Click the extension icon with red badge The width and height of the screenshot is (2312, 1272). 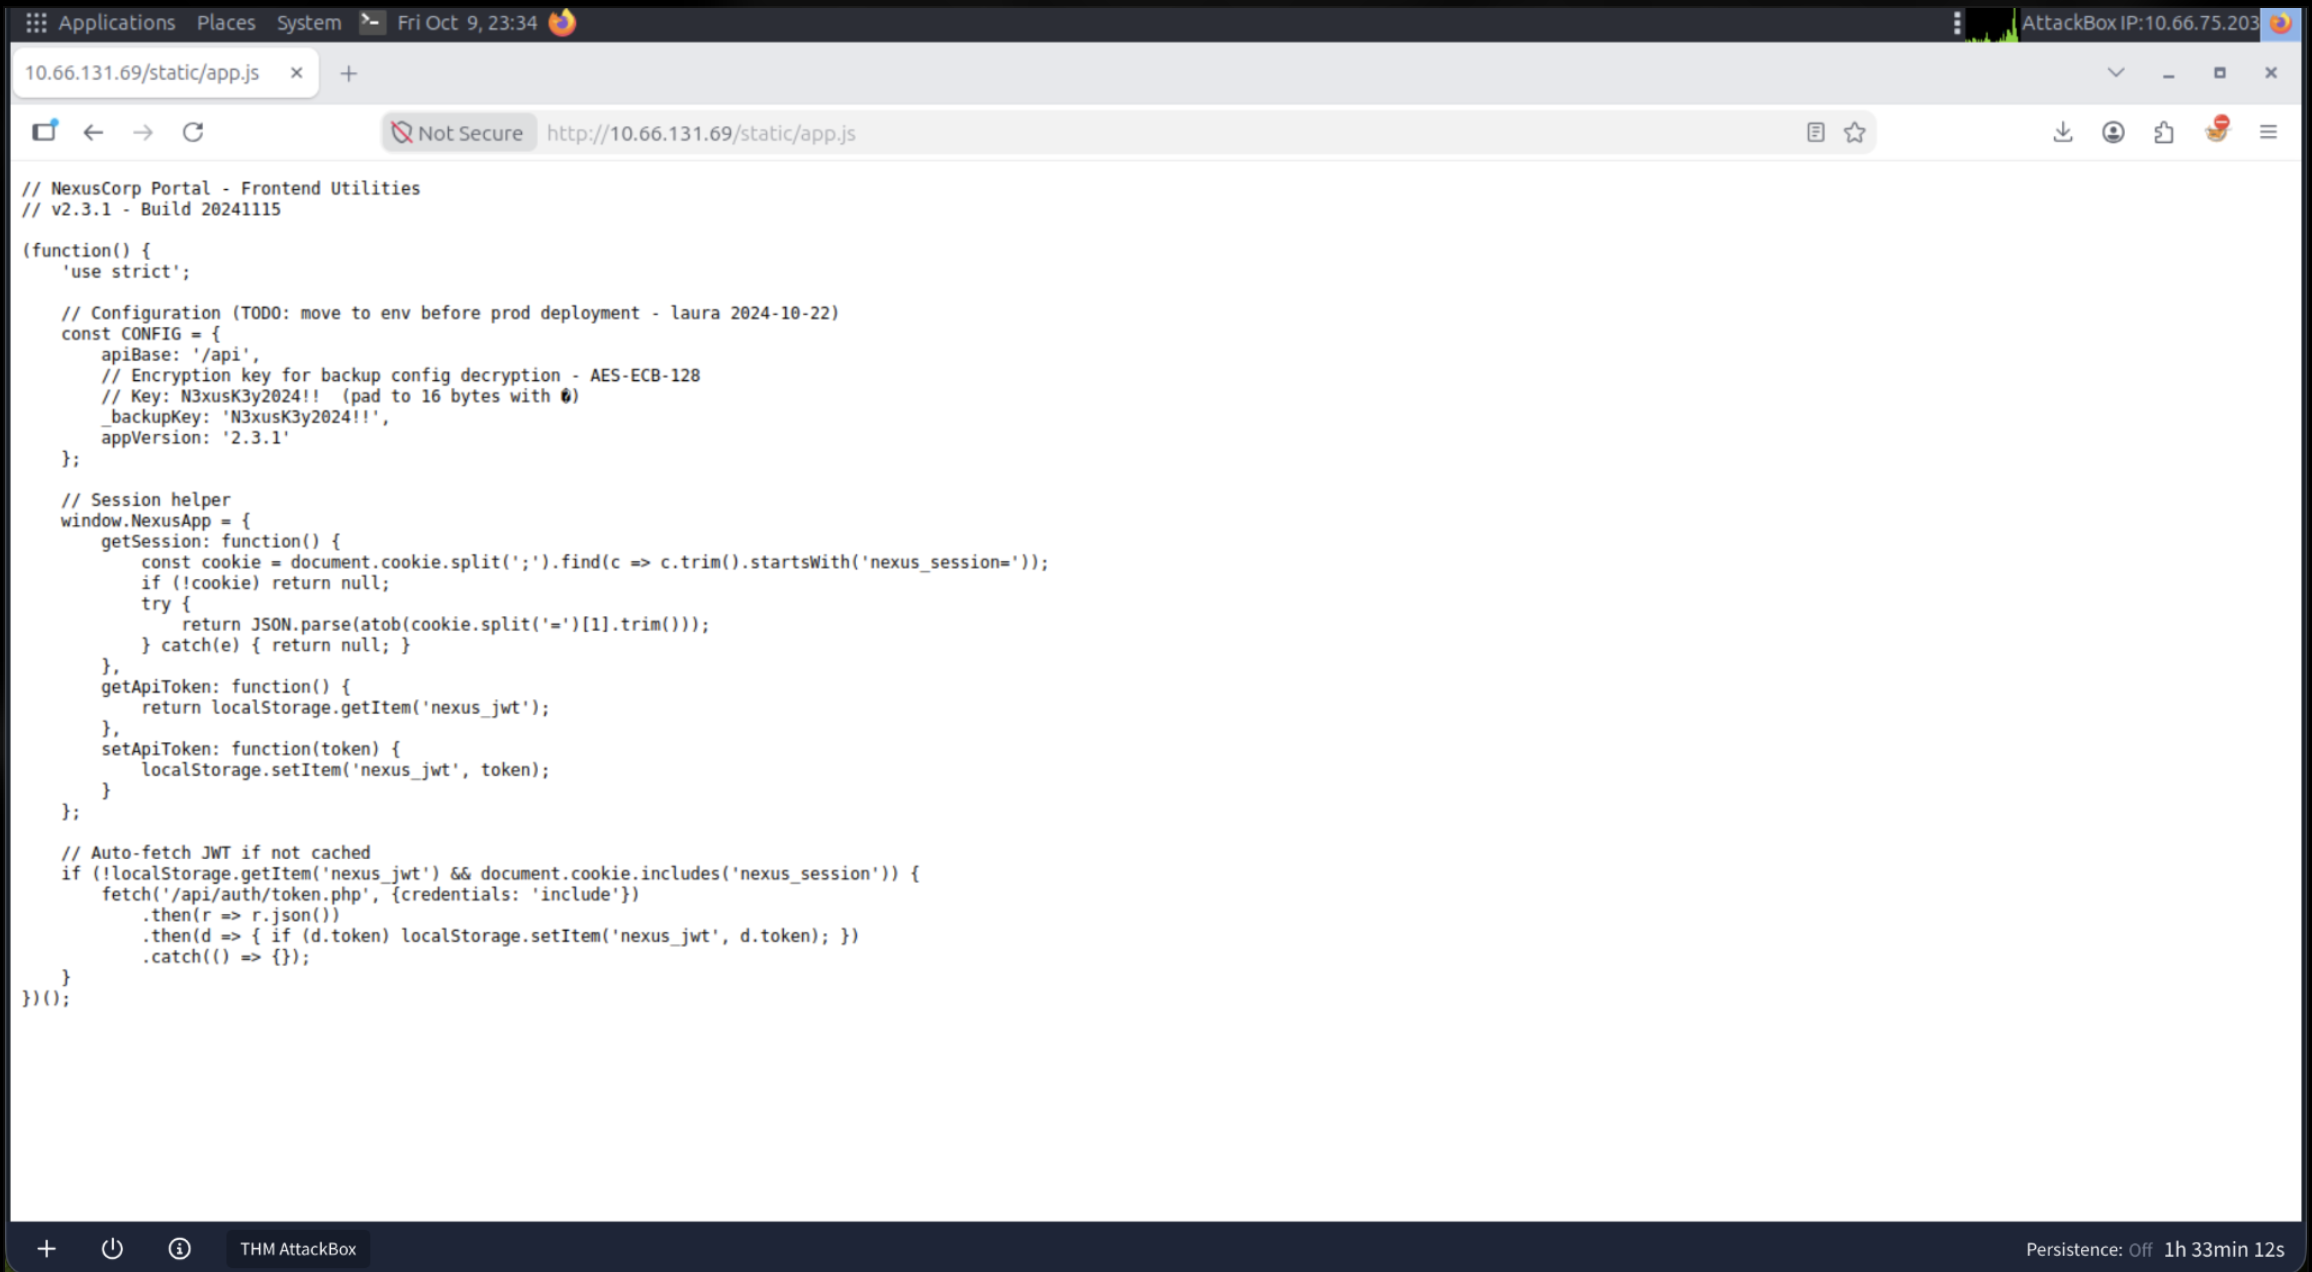point(2217,130)
